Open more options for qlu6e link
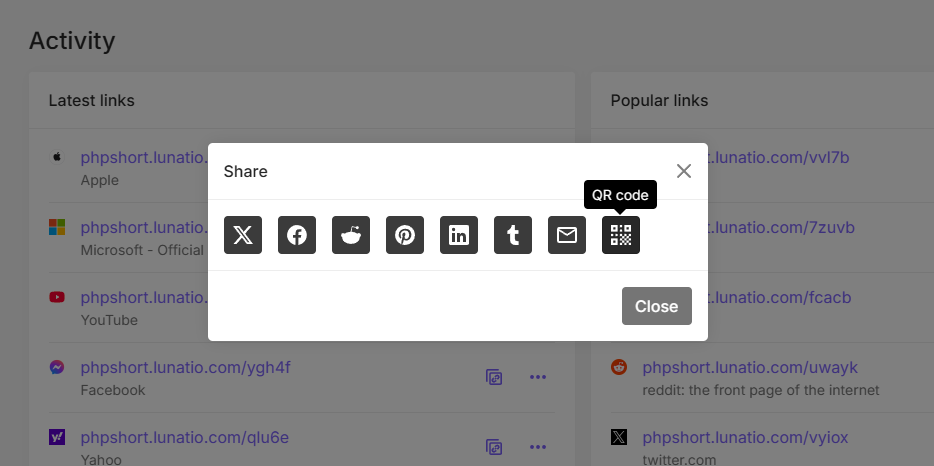934x466 pixels. [538, 447]
